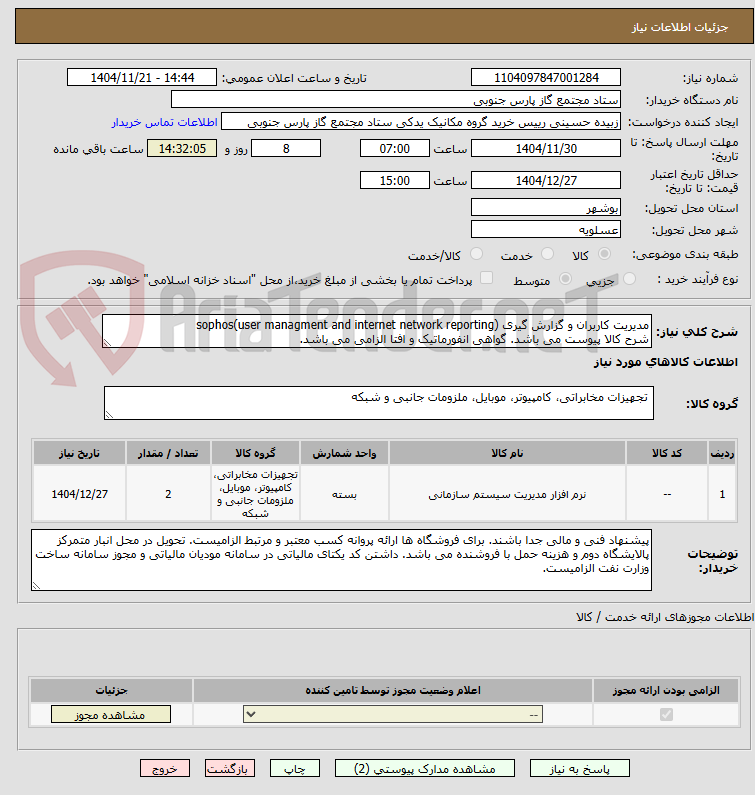Image resolution: width=755 pixels, height=795 pixels.
Task: Click the اطلاعات مجوزهای ارائه خدمت / کالا heading
Action: 665,617
